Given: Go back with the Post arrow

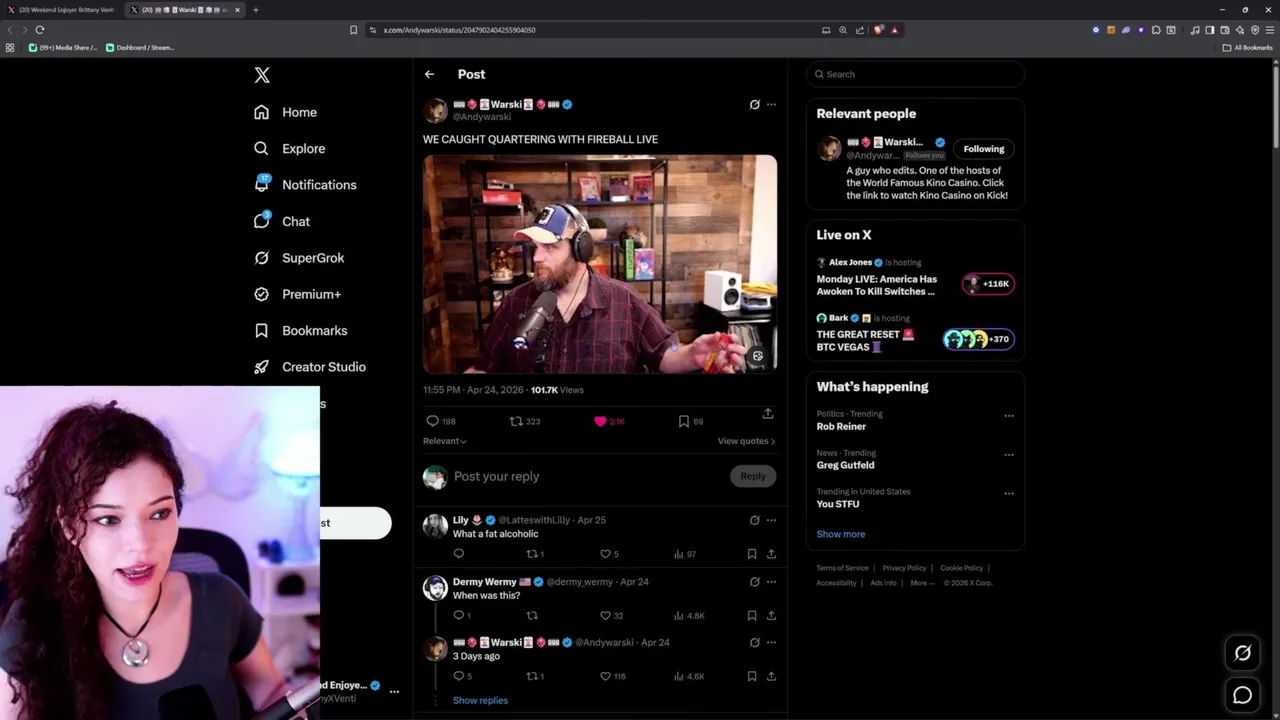Looking at the screenshot, I should [429, 74].
